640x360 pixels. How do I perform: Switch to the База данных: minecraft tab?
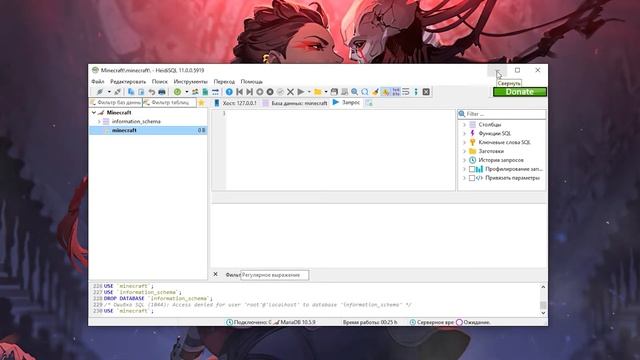[x=295, y=103]
